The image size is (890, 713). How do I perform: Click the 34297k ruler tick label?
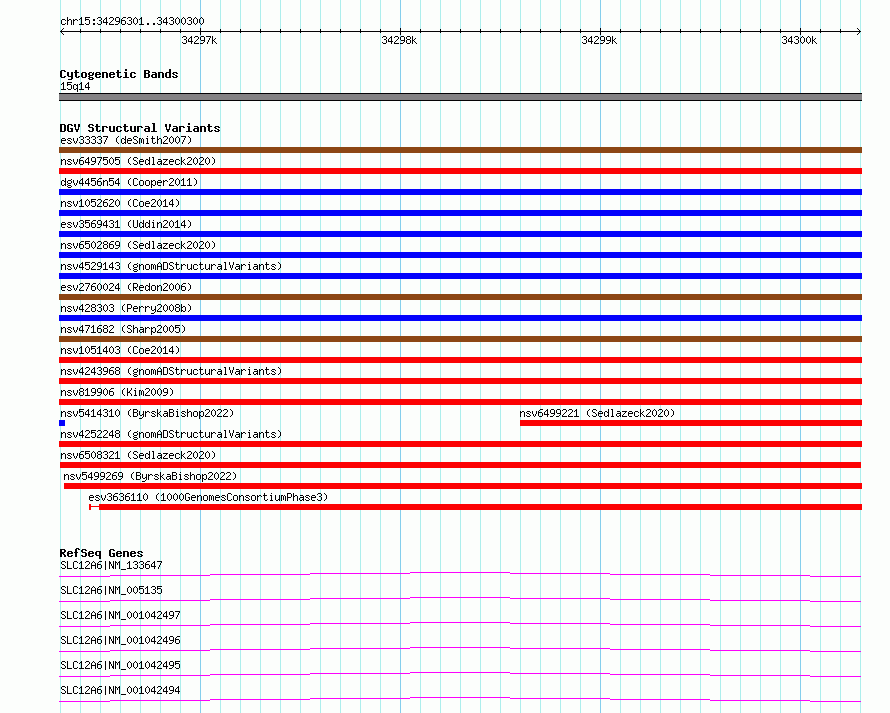coord(199,40)
